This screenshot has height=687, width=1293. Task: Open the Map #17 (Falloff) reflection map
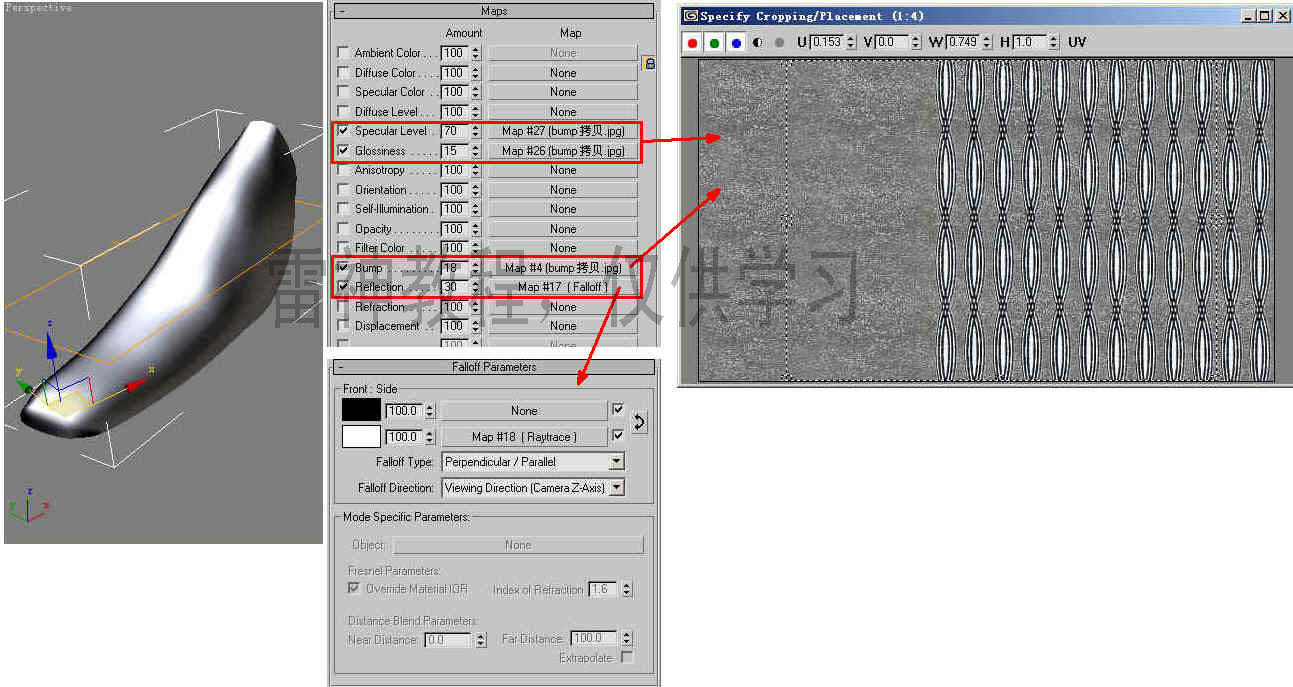[562, 287]
